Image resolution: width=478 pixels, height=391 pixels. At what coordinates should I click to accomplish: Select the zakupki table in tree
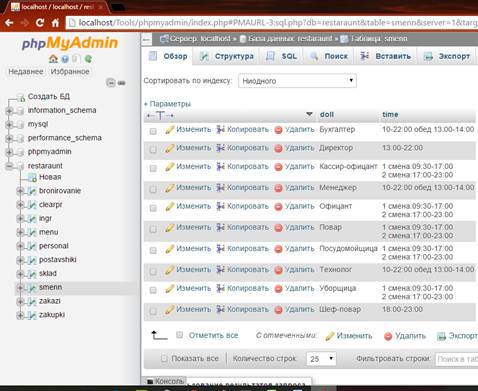tap(52, 315)
